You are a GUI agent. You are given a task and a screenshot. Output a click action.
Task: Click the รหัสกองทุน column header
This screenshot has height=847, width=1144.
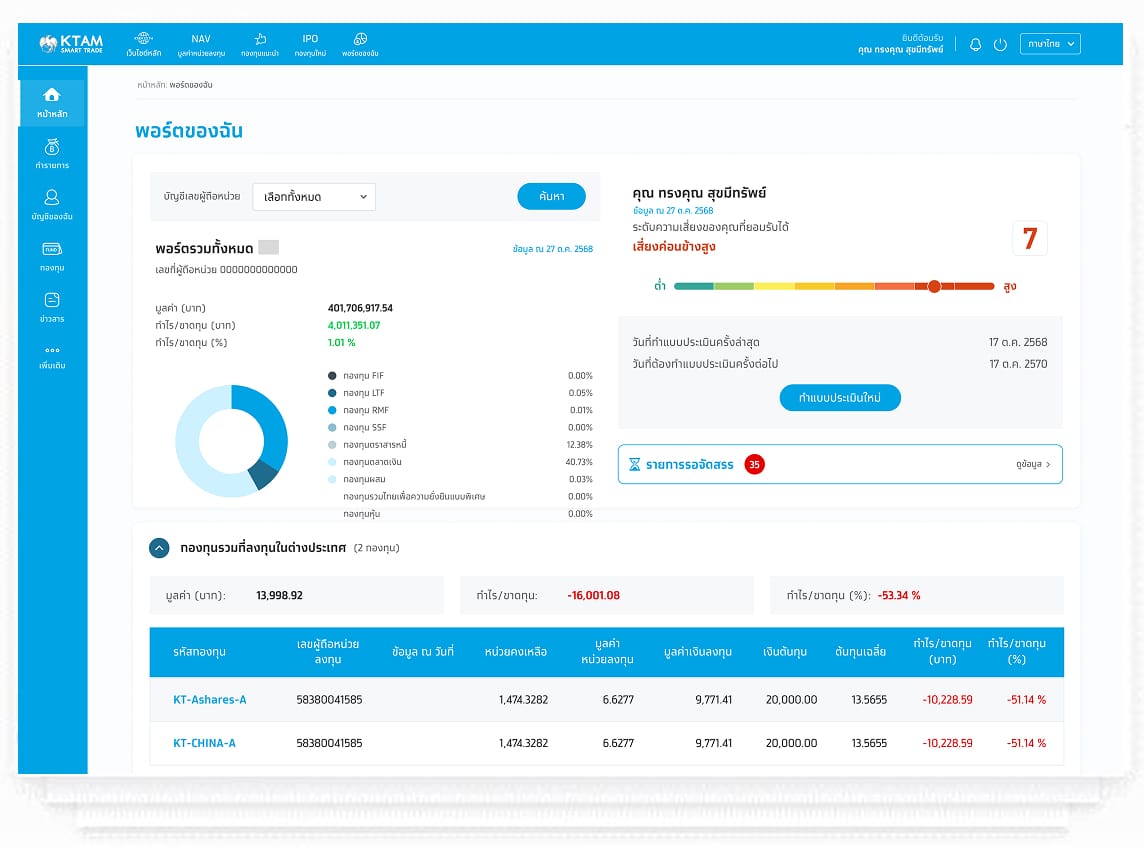tap(199, 651)
